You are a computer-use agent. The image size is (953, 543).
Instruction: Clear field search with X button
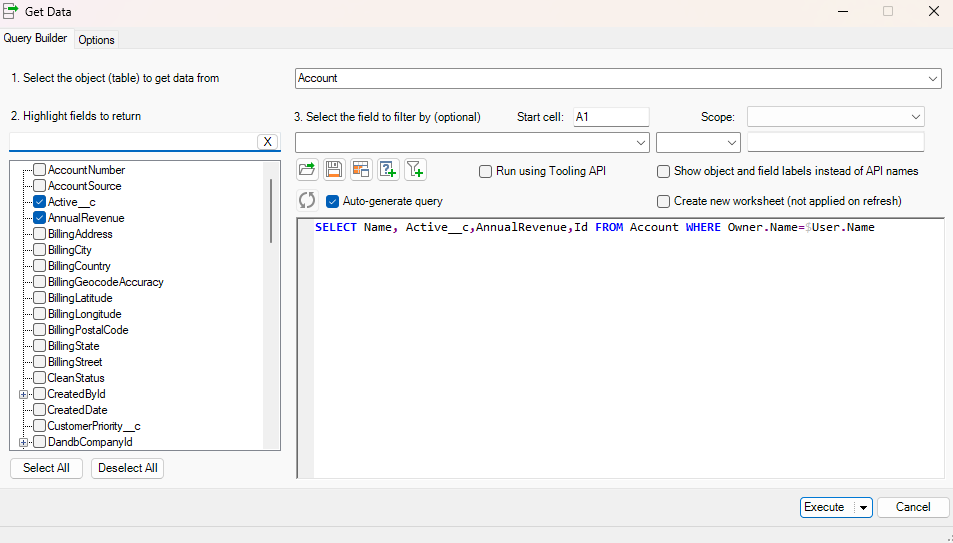[x=267, y=142]
